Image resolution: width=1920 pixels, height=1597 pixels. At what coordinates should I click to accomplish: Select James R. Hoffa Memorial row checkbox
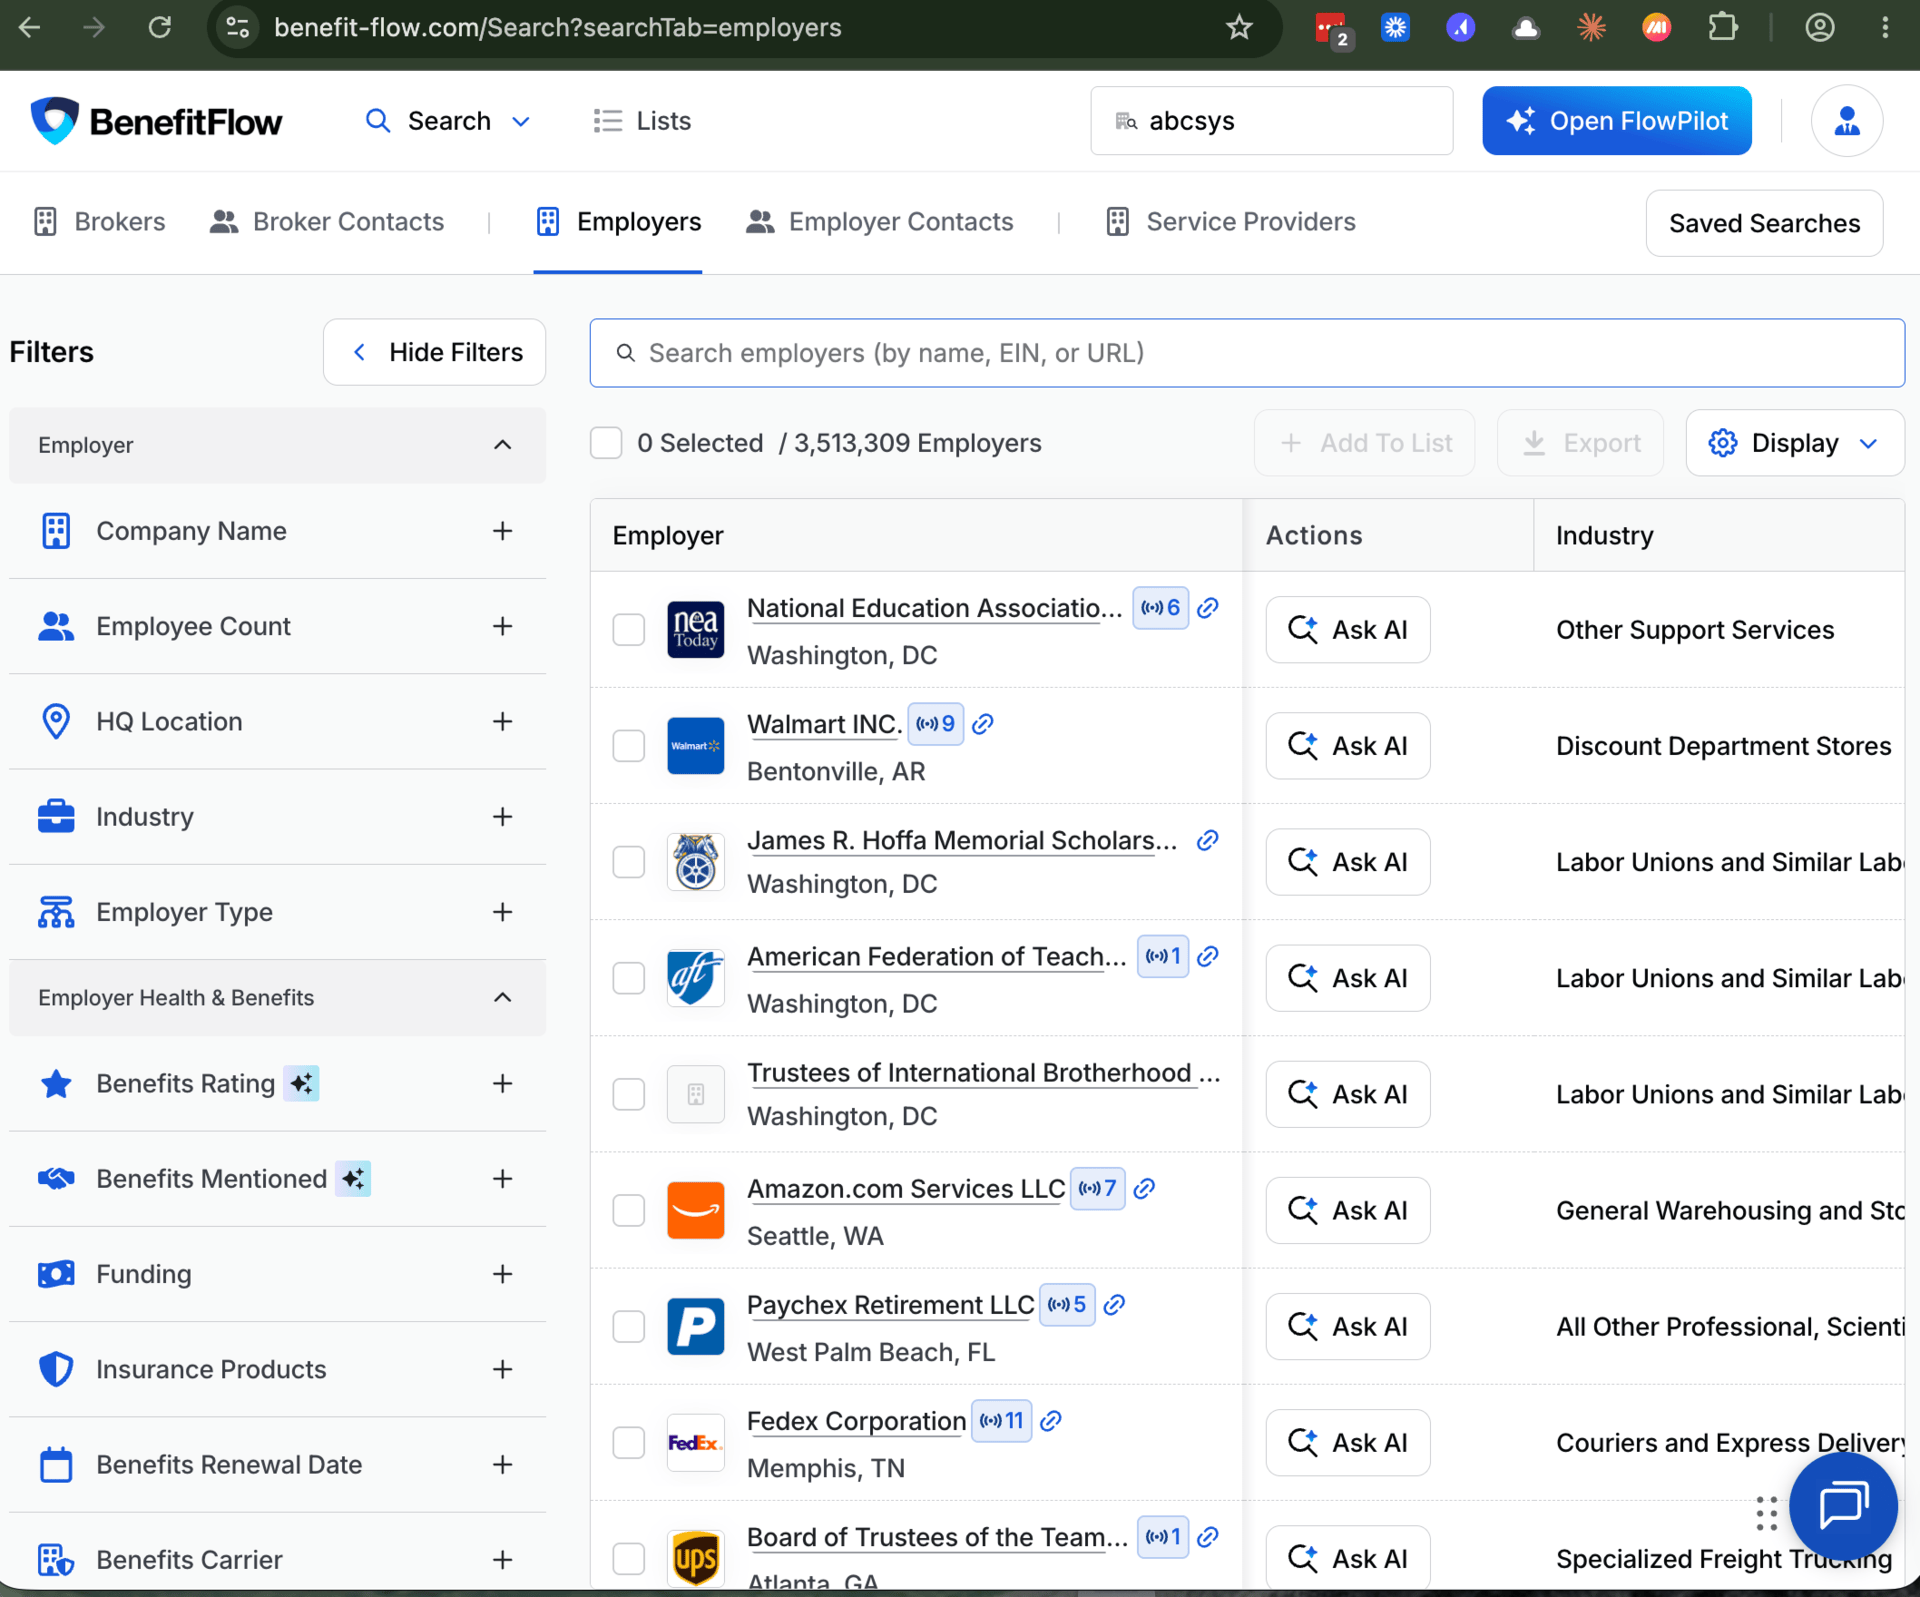click(629, 861)
